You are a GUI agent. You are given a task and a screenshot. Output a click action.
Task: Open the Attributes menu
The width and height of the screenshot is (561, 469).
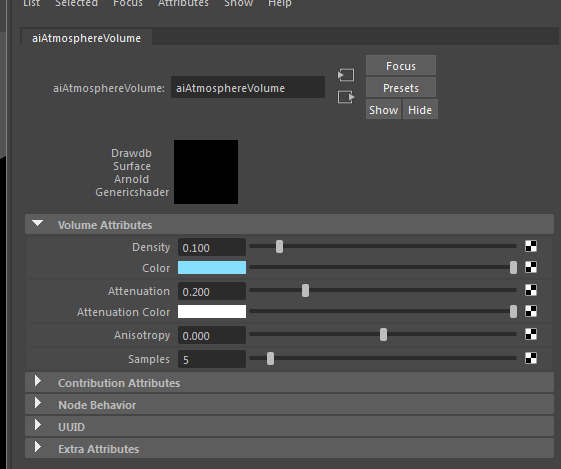pyautogui.click(x=183, y=3)
